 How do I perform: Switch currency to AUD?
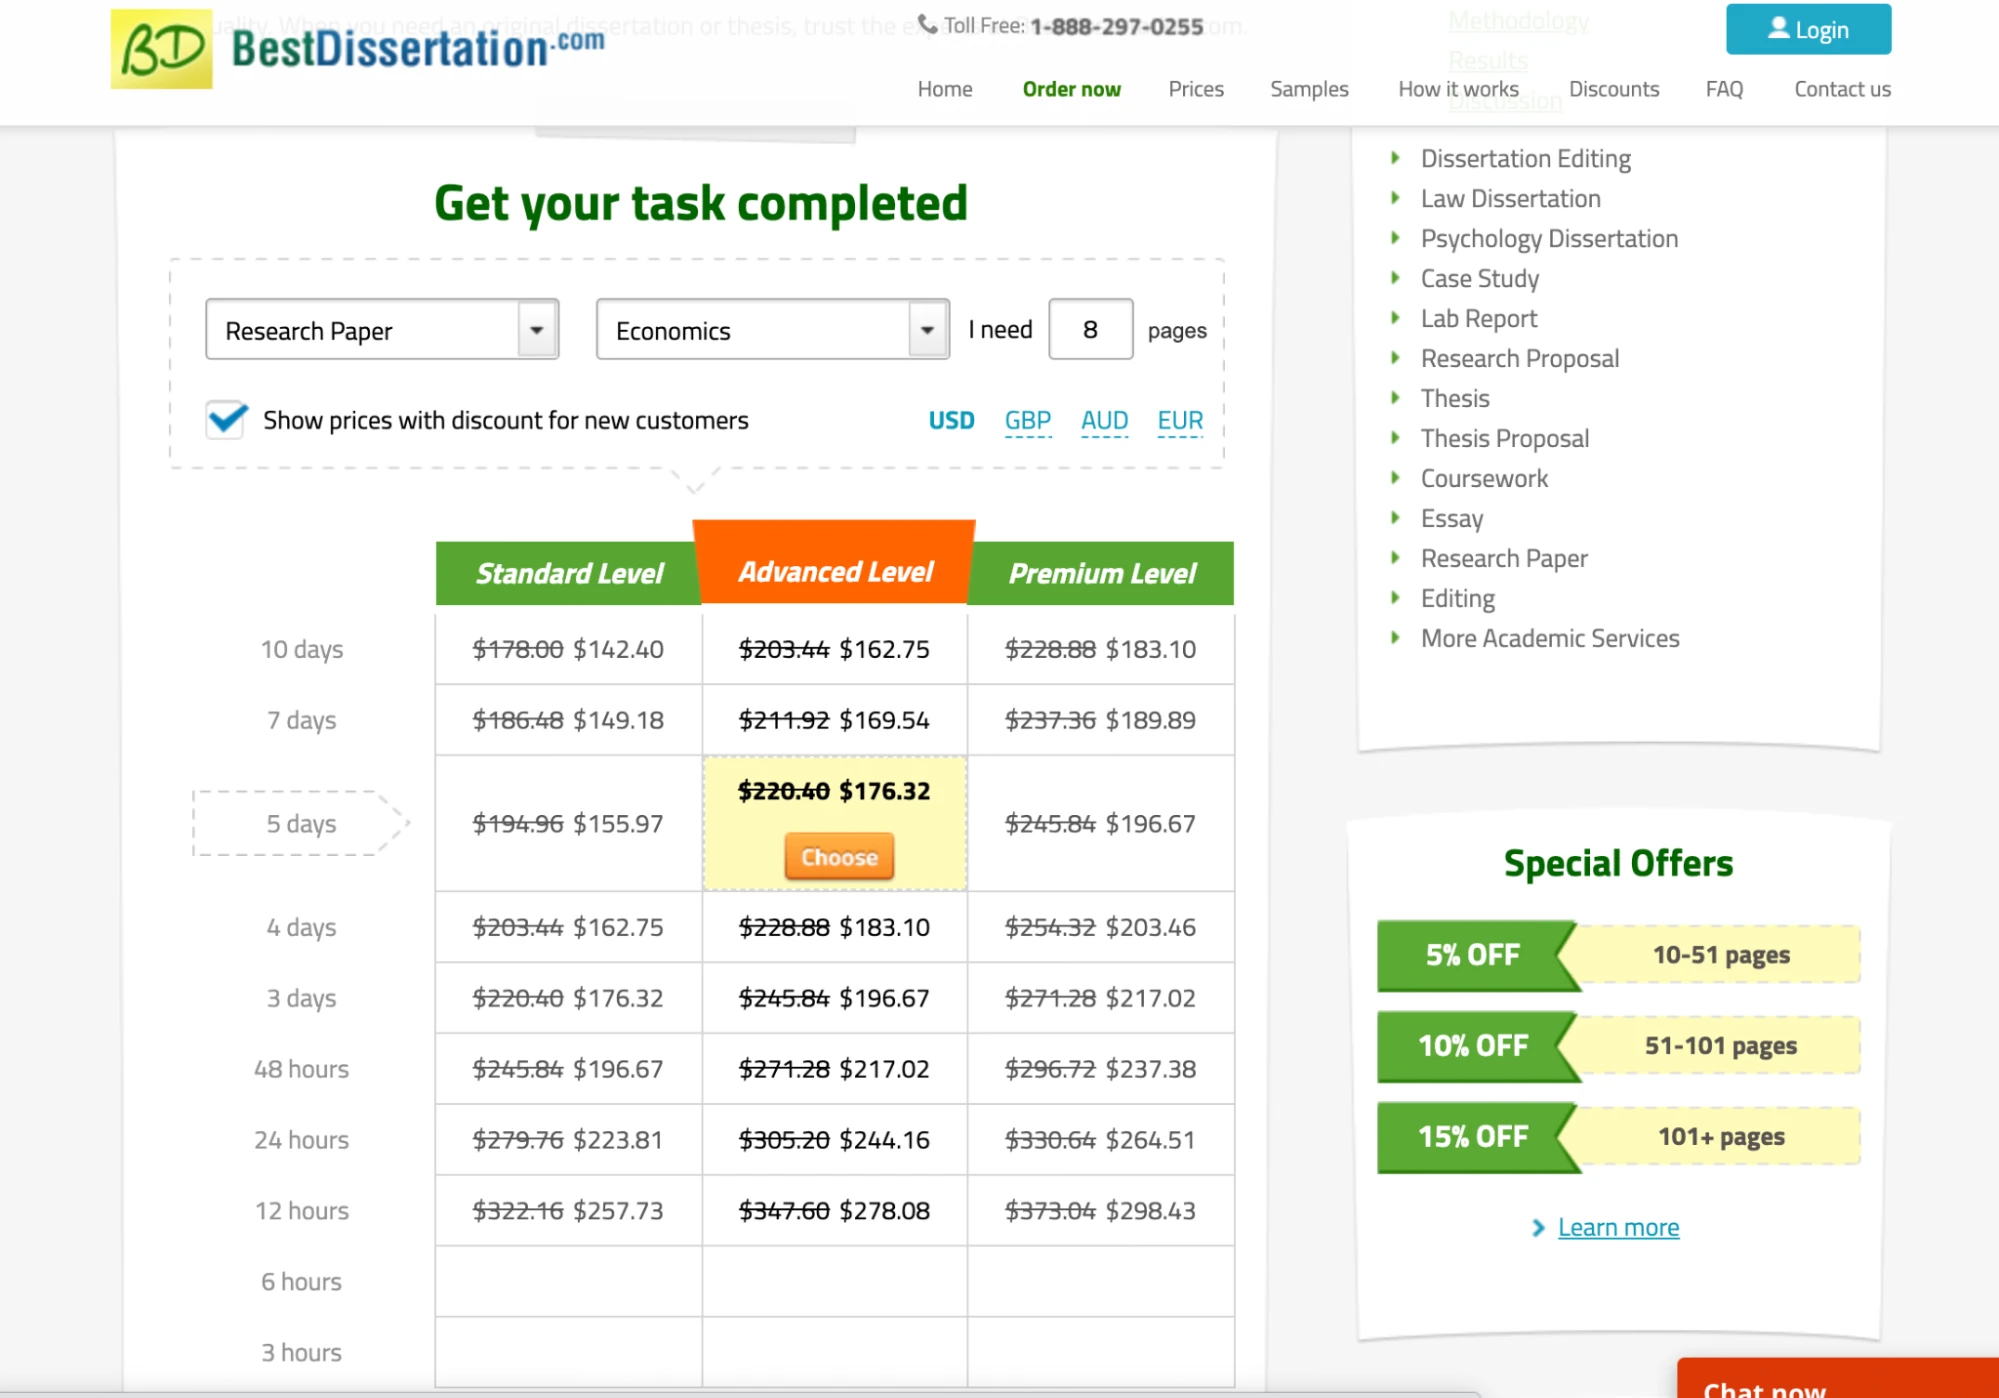click(x=1104, y=421)
